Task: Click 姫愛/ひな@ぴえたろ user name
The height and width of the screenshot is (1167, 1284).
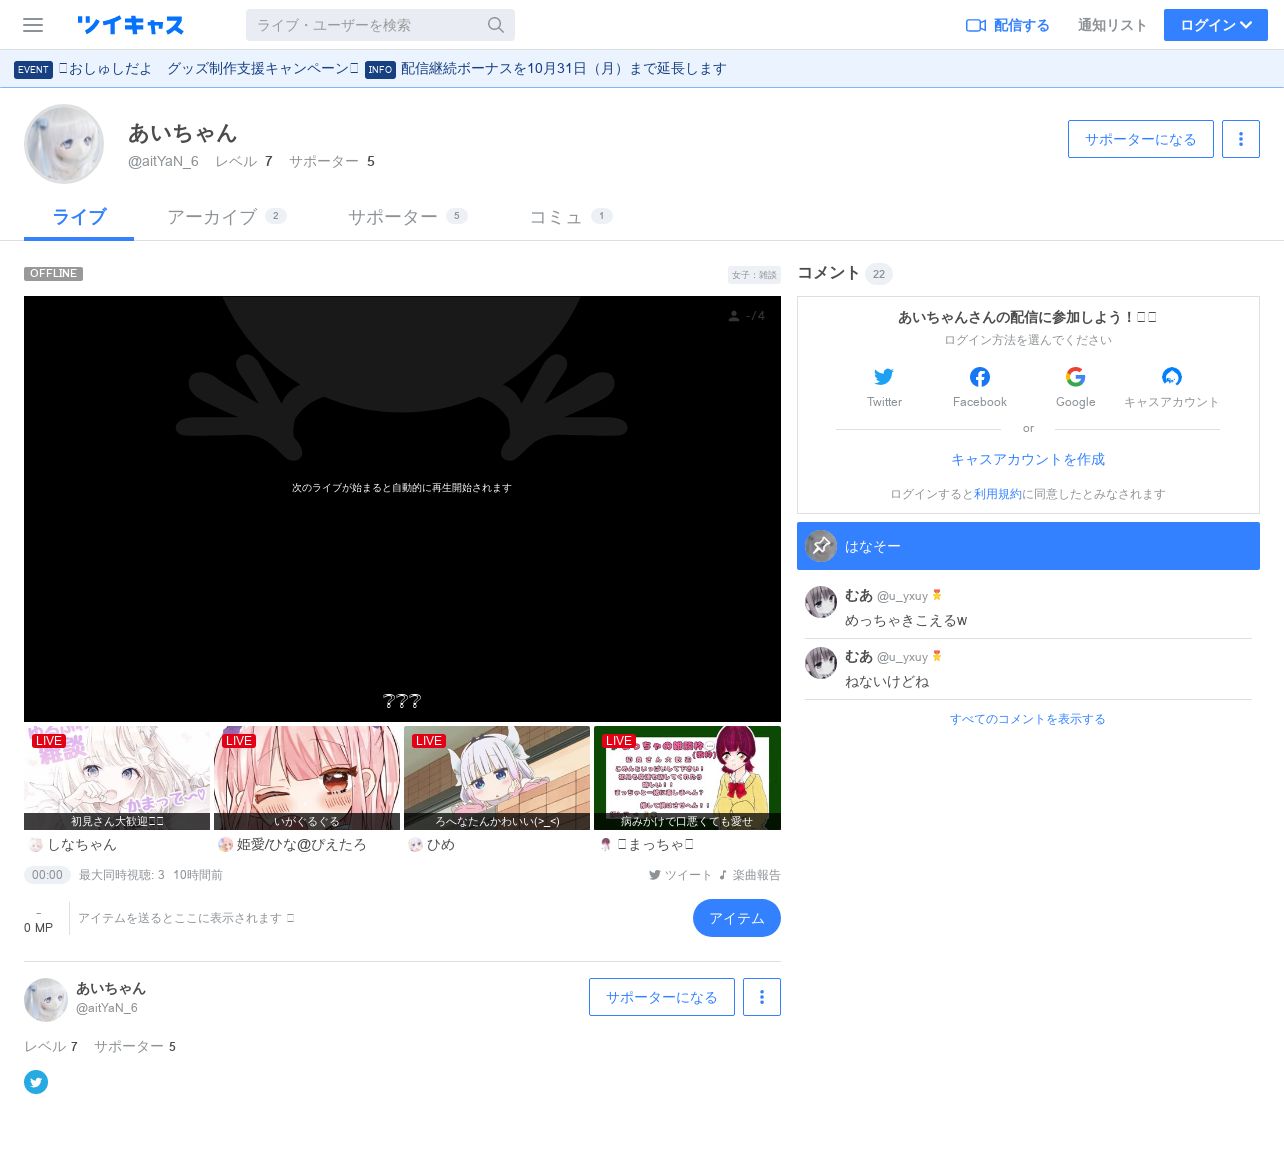Action: pos(301,845)
